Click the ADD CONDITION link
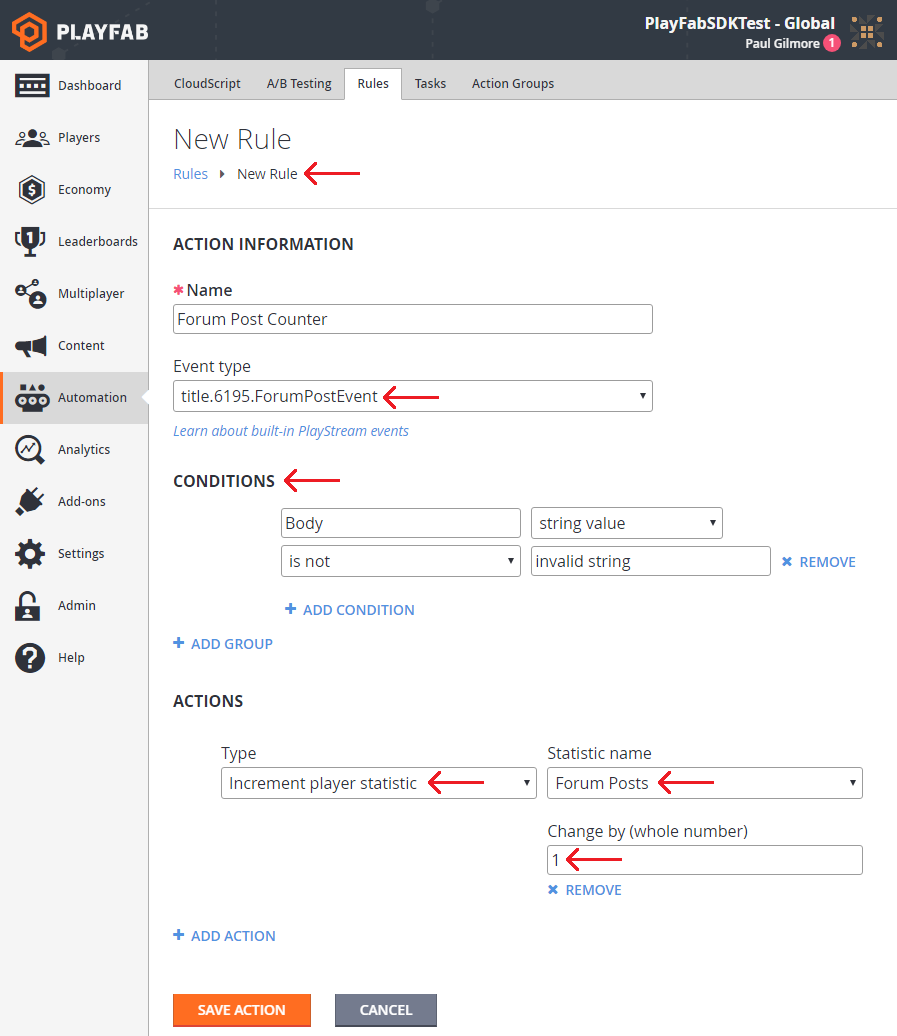897x1036 pixels. point(349,609)
